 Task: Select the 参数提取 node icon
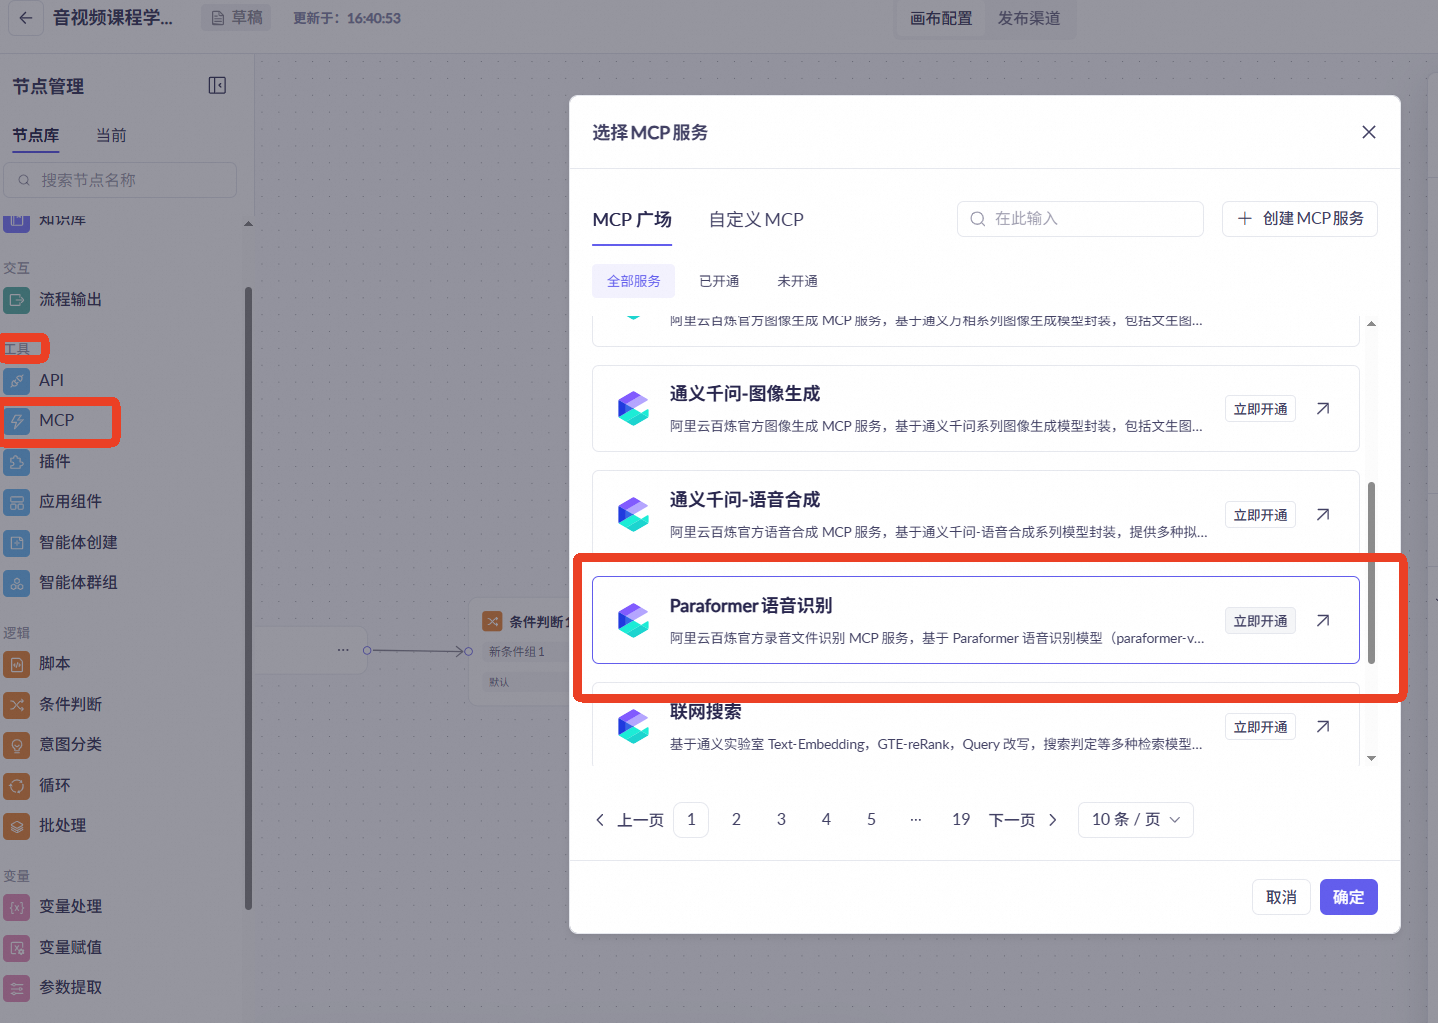pyautogui.click(x=17, y=988)
